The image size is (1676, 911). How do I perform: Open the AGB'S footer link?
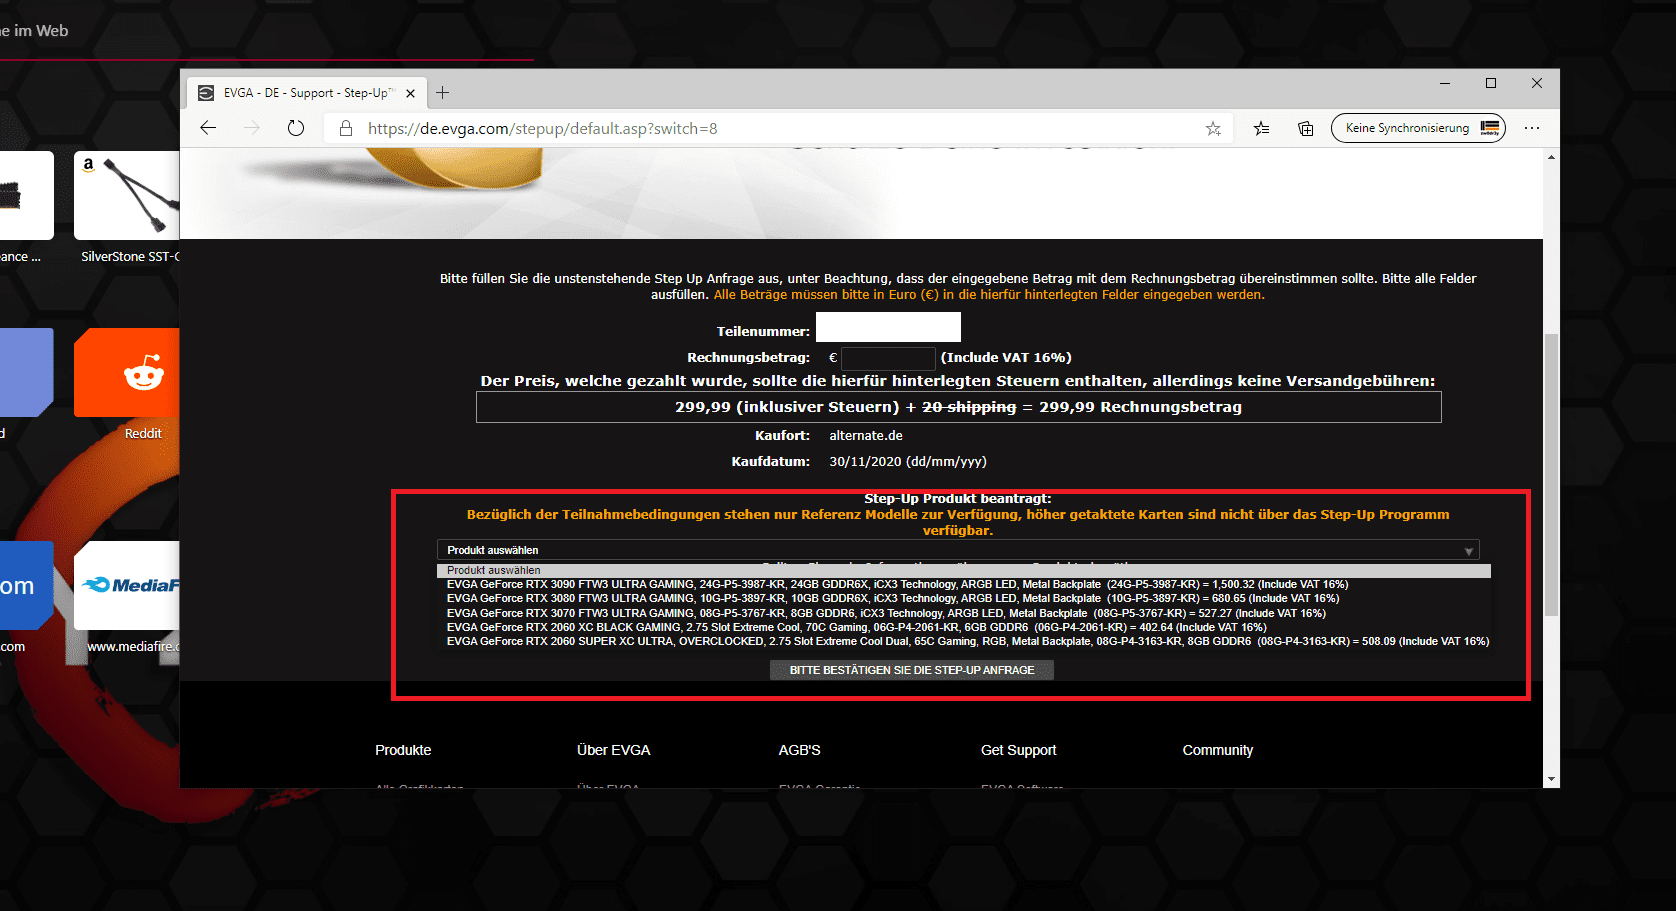[799, 750]
